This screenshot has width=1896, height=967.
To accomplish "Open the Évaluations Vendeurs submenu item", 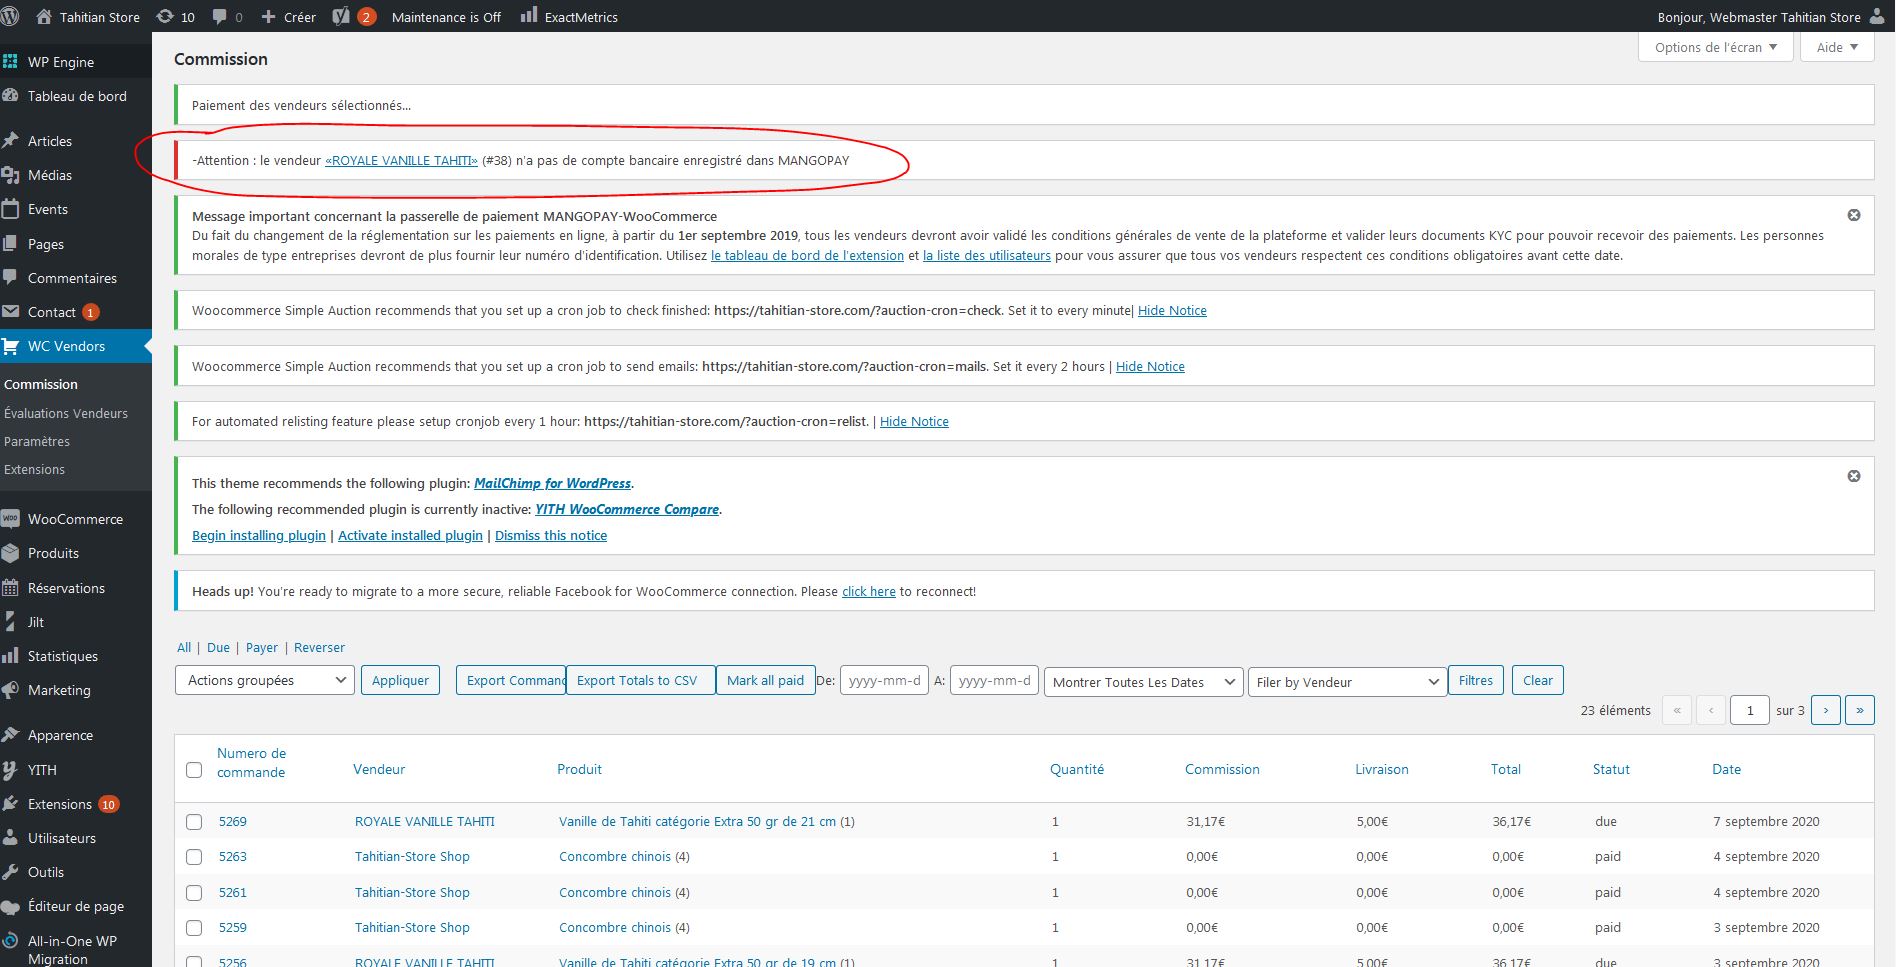I will [x=66, y=413].
